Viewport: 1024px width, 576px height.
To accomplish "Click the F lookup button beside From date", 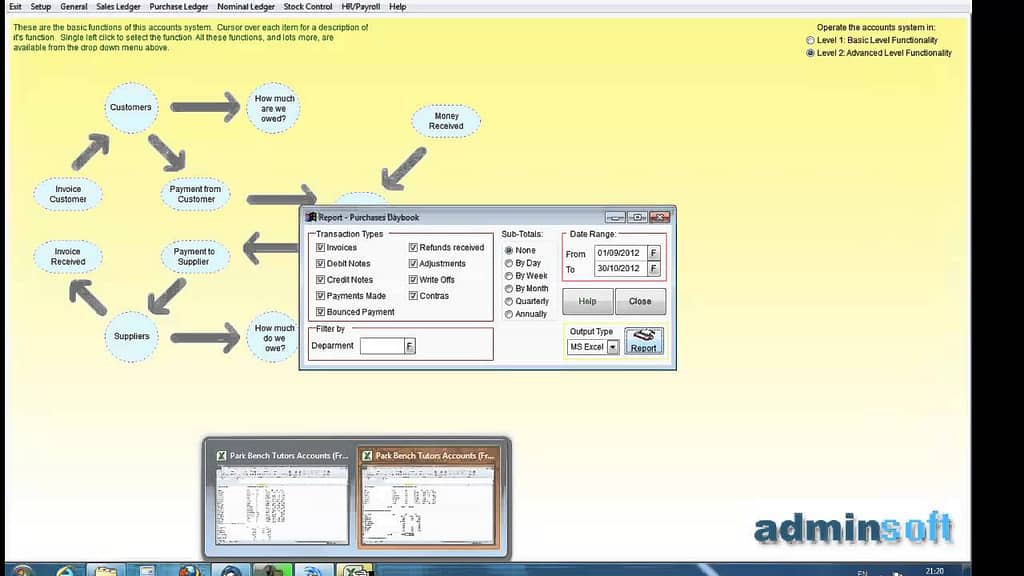I will pyautogui.click(x=653, y=253).
